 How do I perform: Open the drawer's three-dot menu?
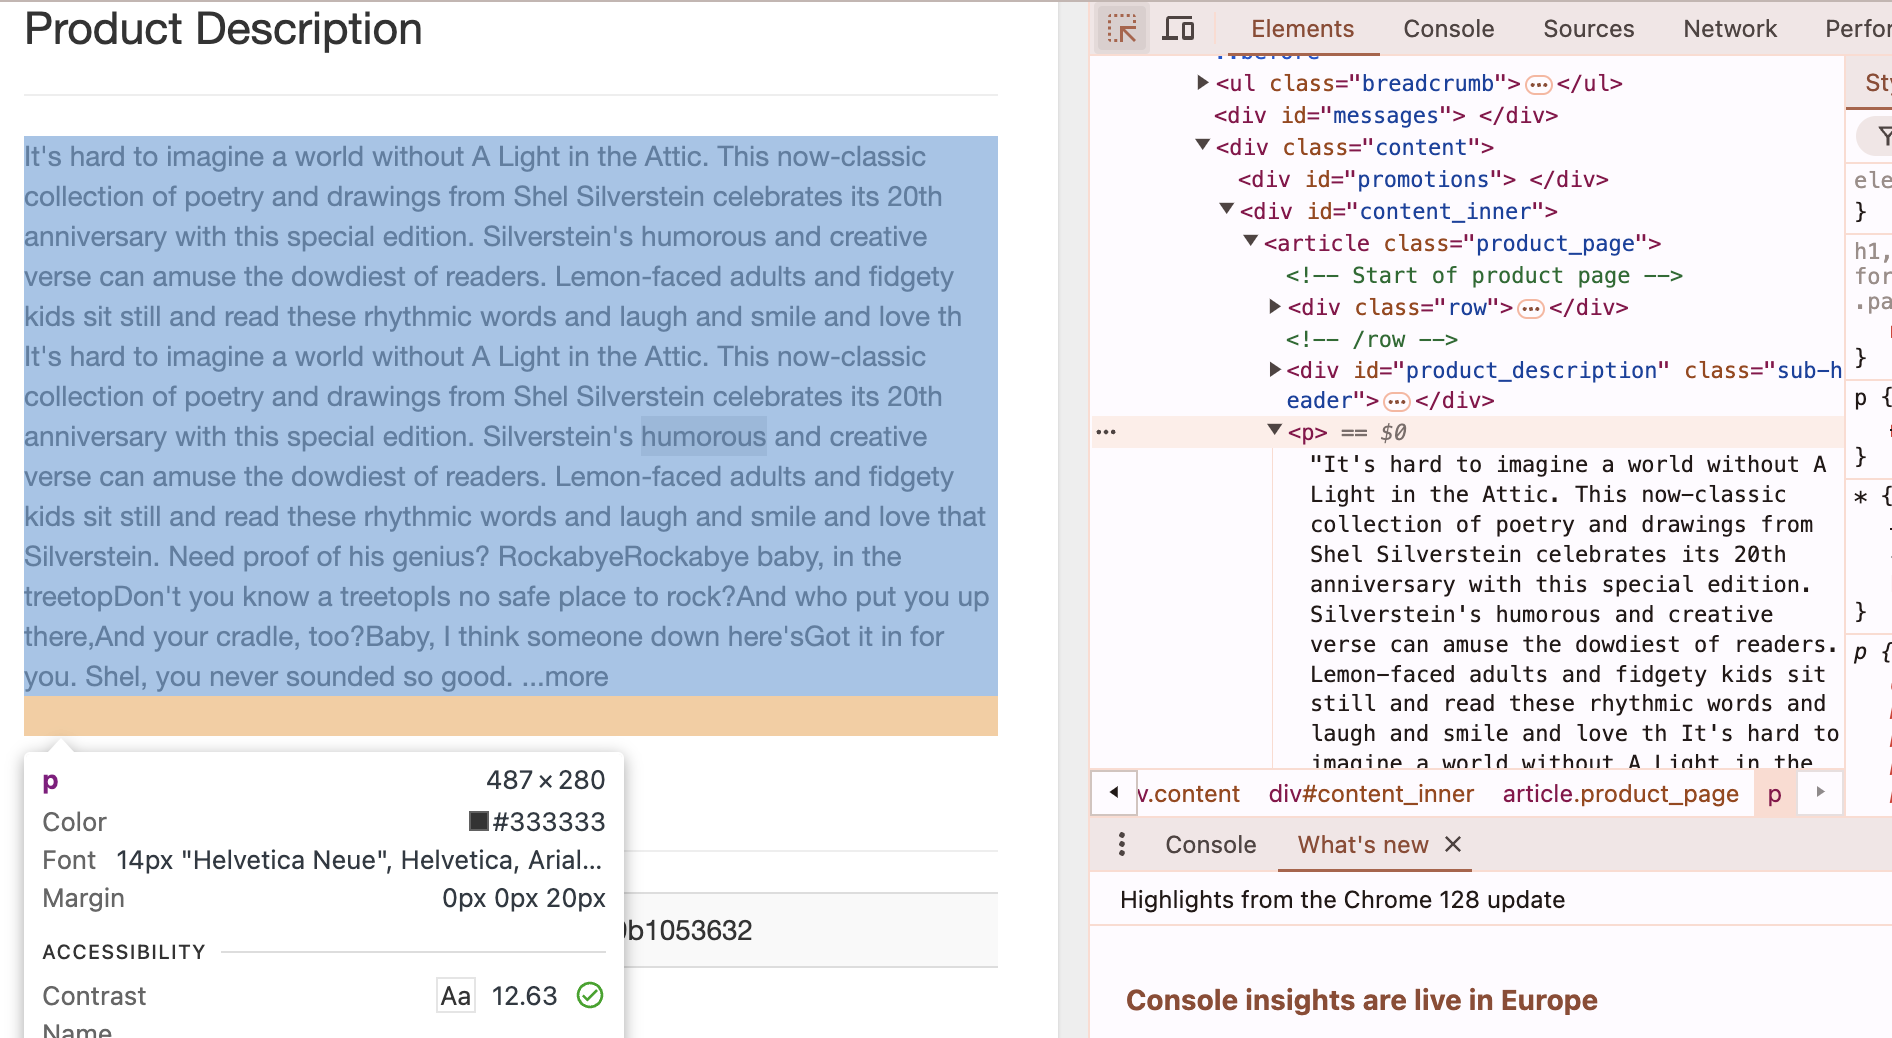tap(1122, 845)
